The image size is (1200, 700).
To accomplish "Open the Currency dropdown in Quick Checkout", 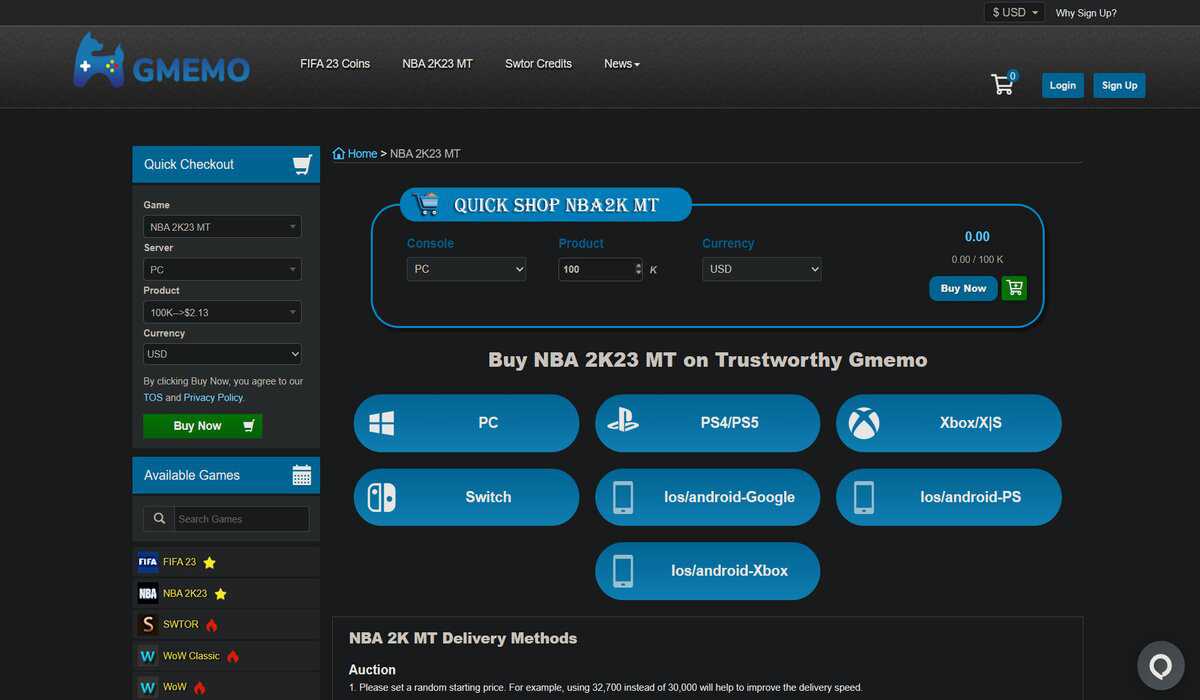I will pyautogui.click(x=222, y=354).
